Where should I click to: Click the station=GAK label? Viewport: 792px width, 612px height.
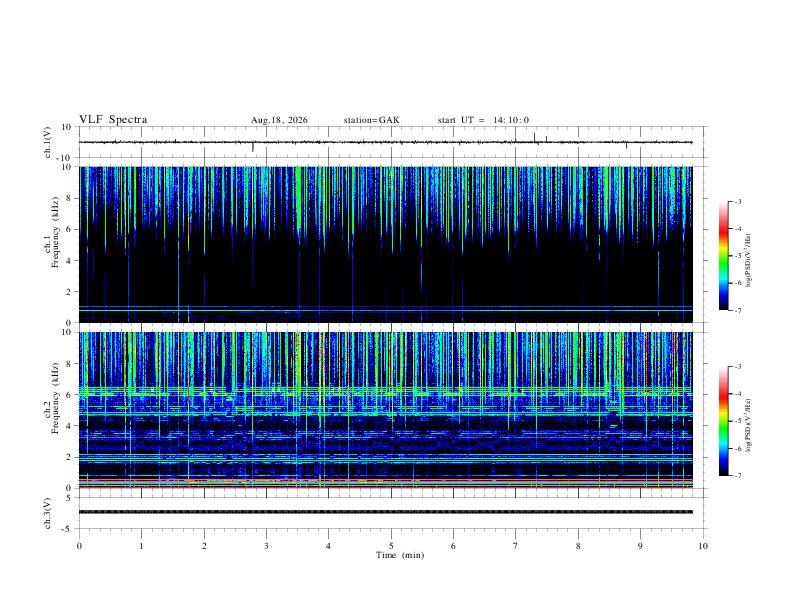pos(371,120)
